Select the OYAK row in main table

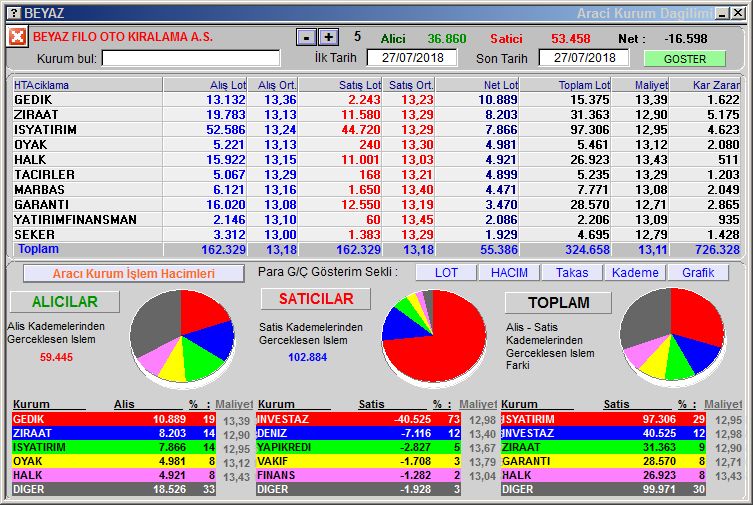[x=376, y=144]
